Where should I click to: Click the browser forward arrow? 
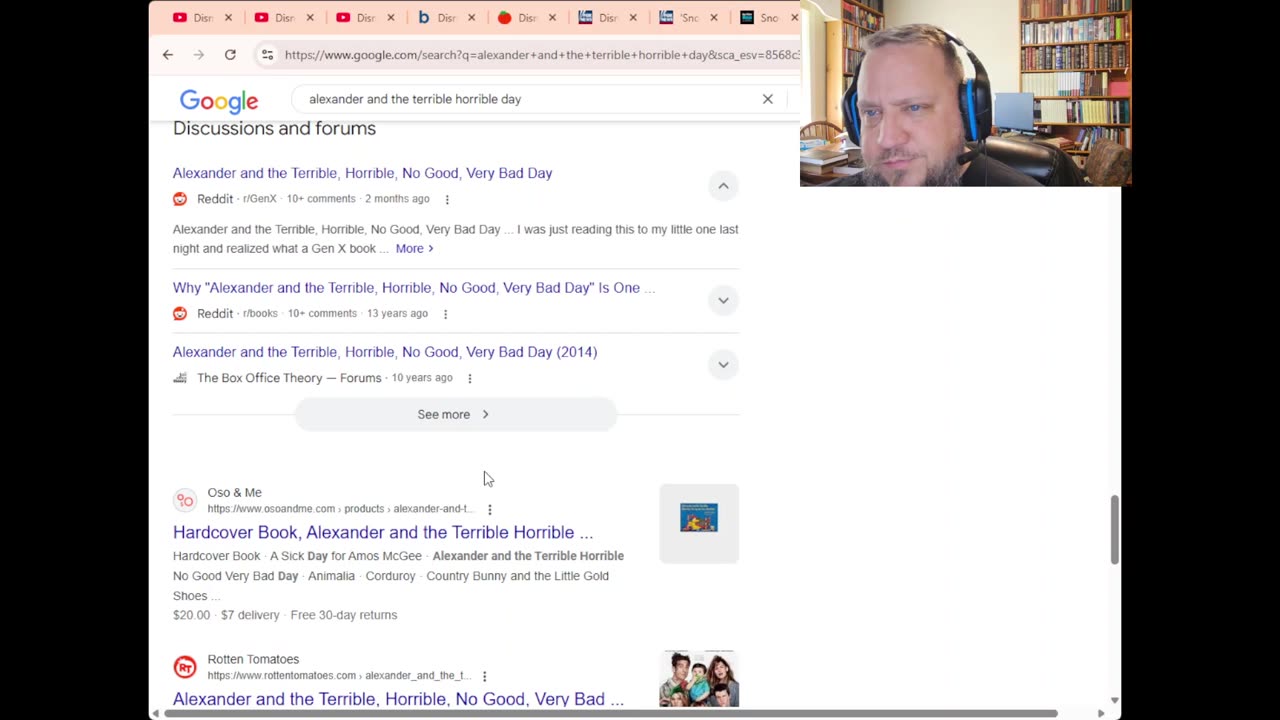[199, 55]
